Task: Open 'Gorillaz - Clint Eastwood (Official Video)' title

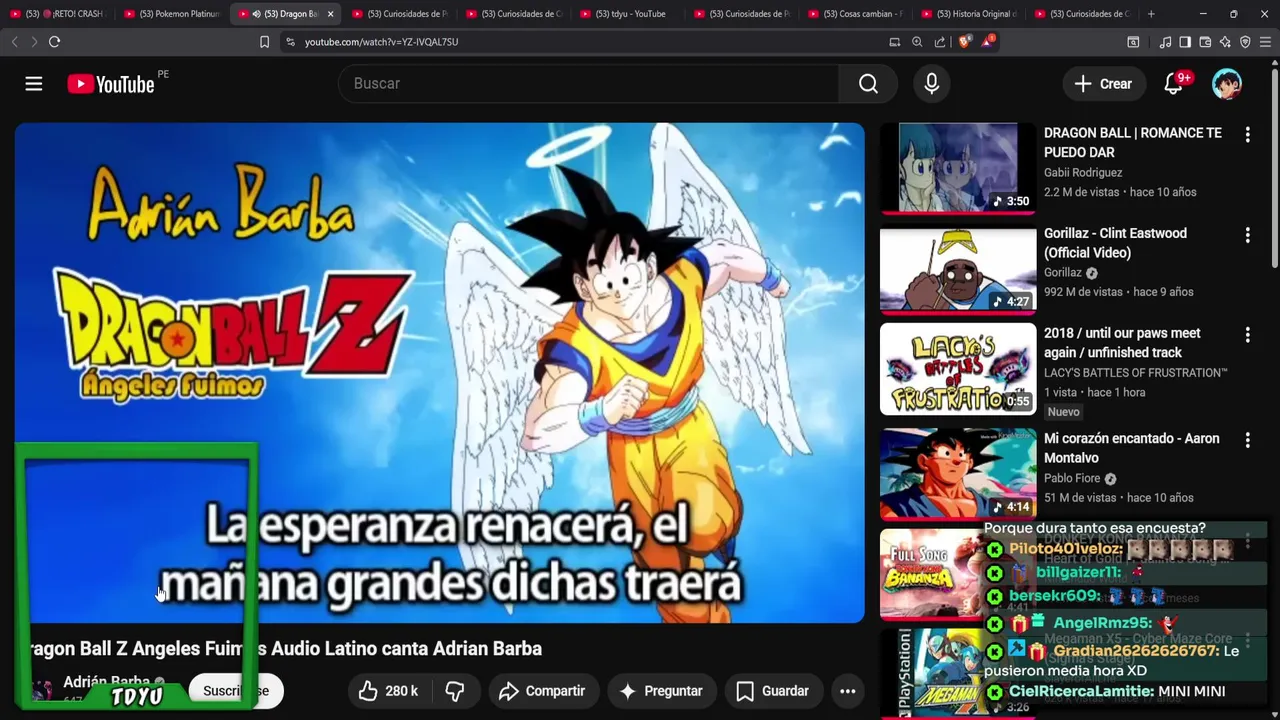Action: (1115, 243)
